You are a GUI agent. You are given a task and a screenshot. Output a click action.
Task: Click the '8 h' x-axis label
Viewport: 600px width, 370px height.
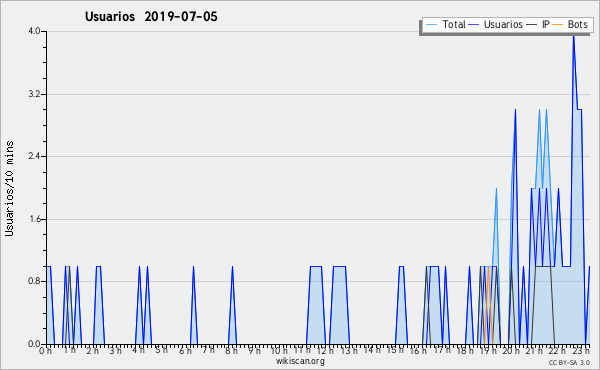pyautogui.click(x=232, y=350)
